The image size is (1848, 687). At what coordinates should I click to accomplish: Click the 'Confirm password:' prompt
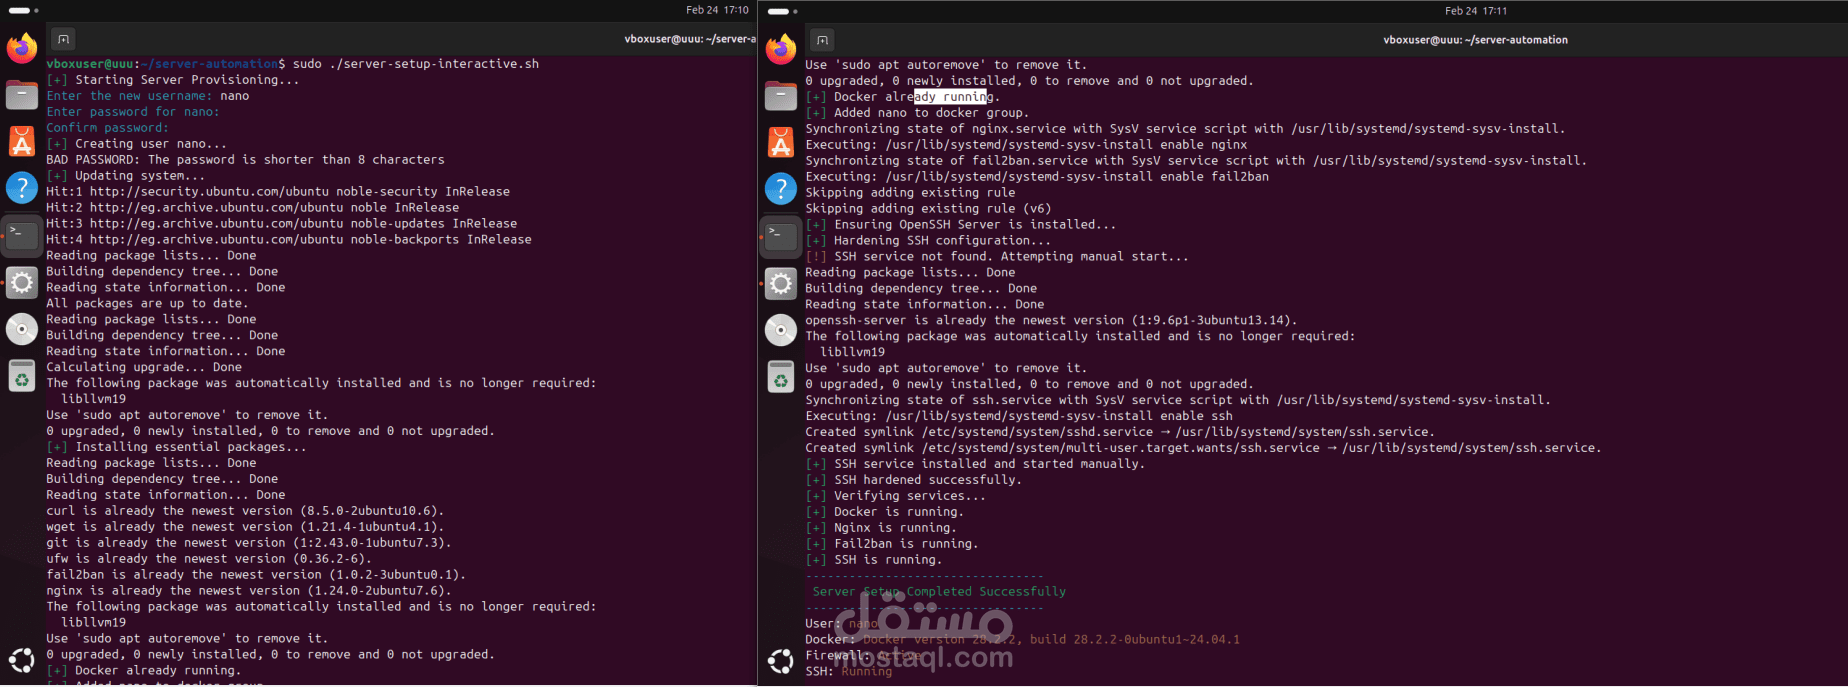coord(108,128)
